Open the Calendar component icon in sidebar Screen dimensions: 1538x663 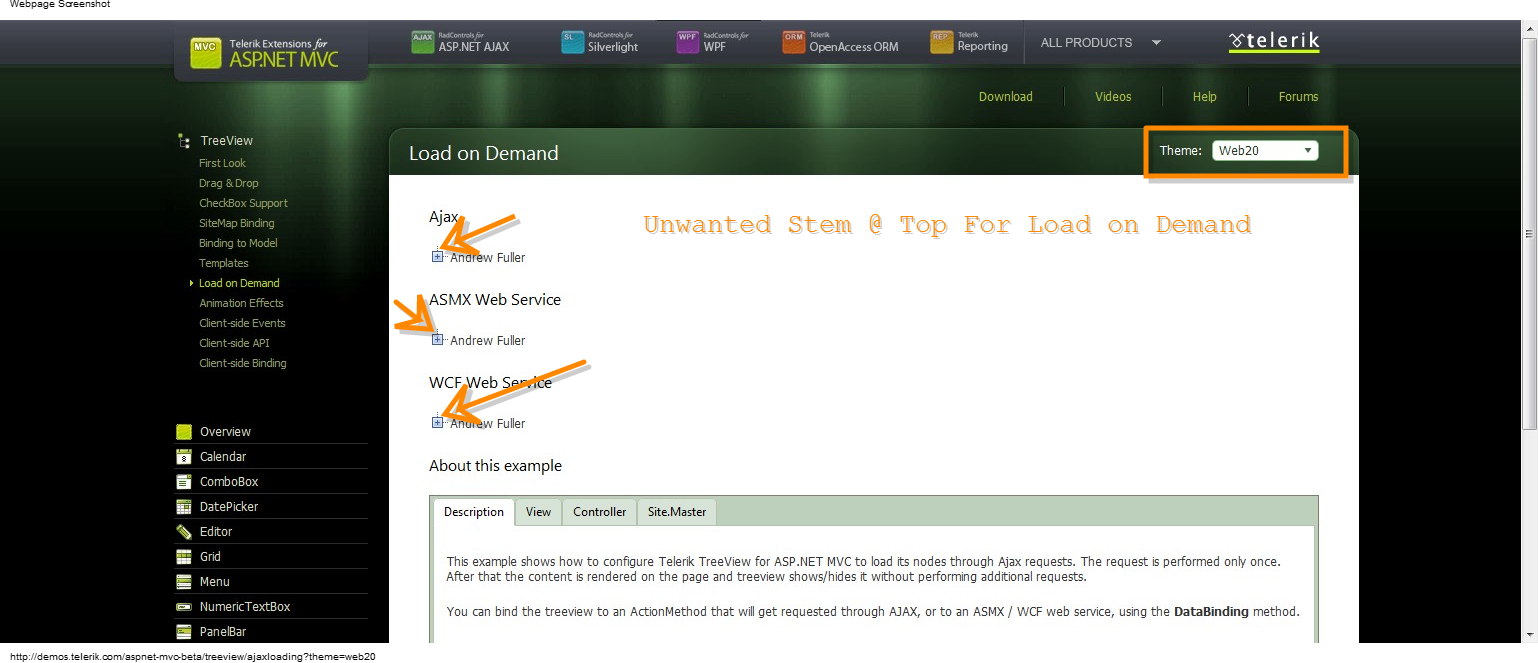click(184, 457)
